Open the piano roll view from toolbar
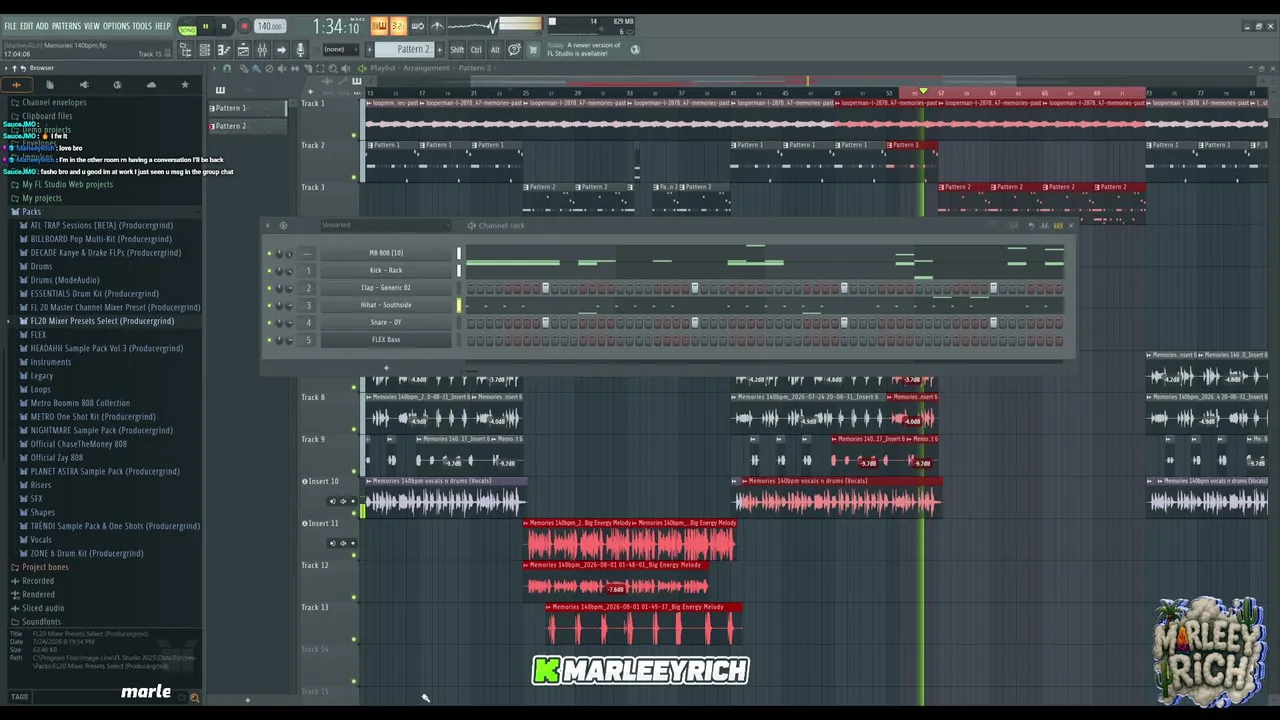 (x=224, y=50)
